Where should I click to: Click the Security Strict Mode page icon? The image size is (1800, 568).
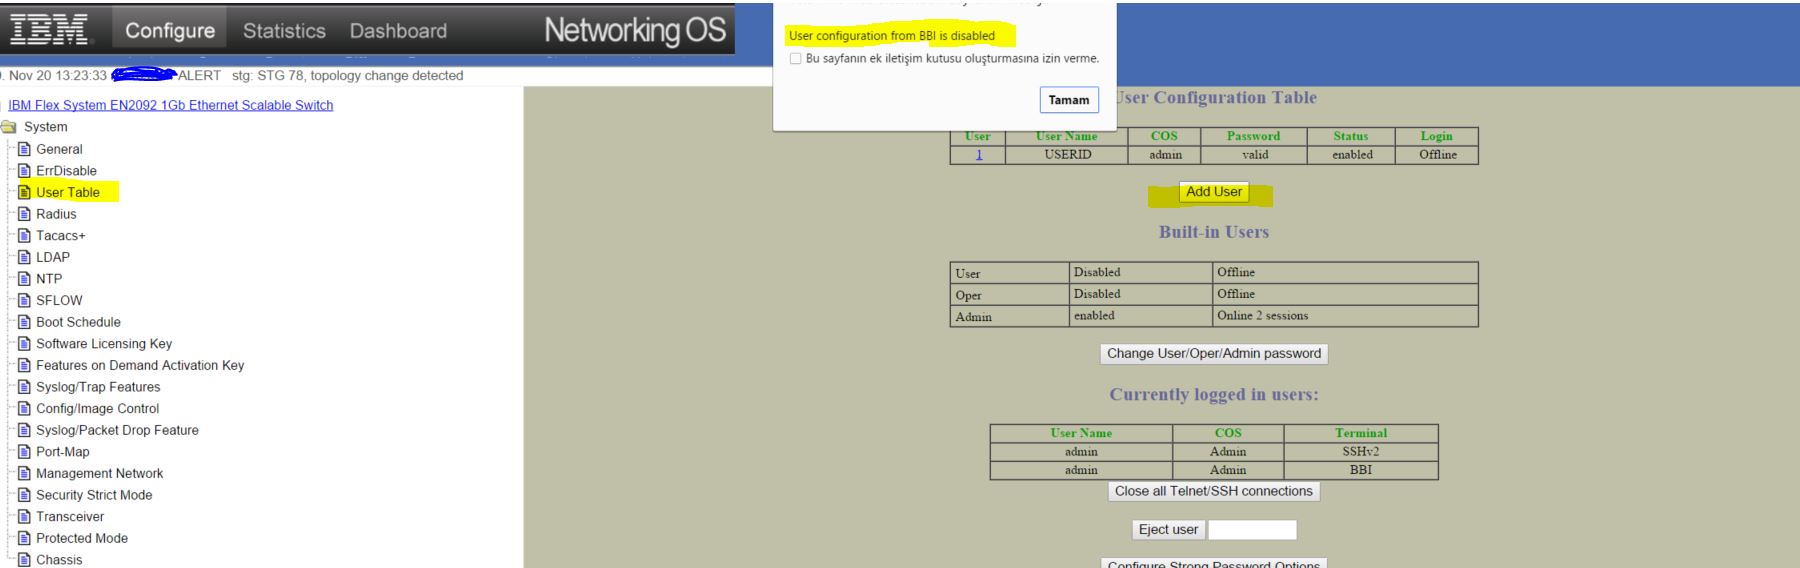tap(25, 495)
